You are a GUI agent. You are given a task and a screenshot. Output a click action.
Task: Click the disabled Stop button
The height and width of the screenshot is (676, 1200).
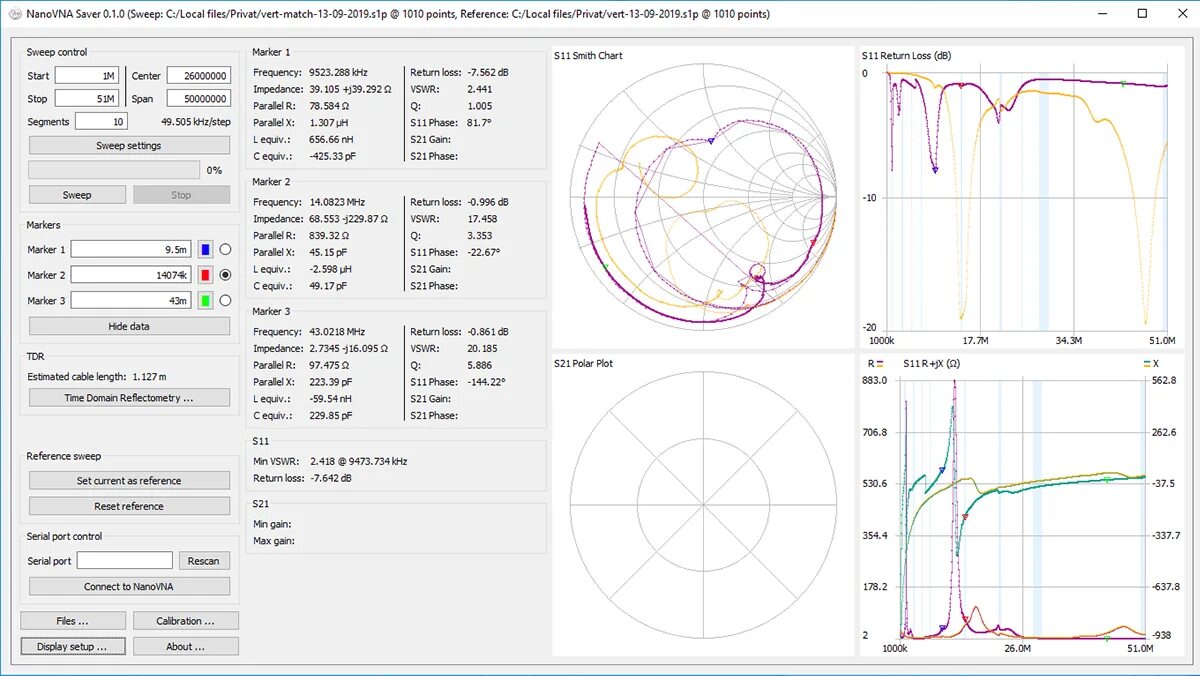(x=181, y=195)
